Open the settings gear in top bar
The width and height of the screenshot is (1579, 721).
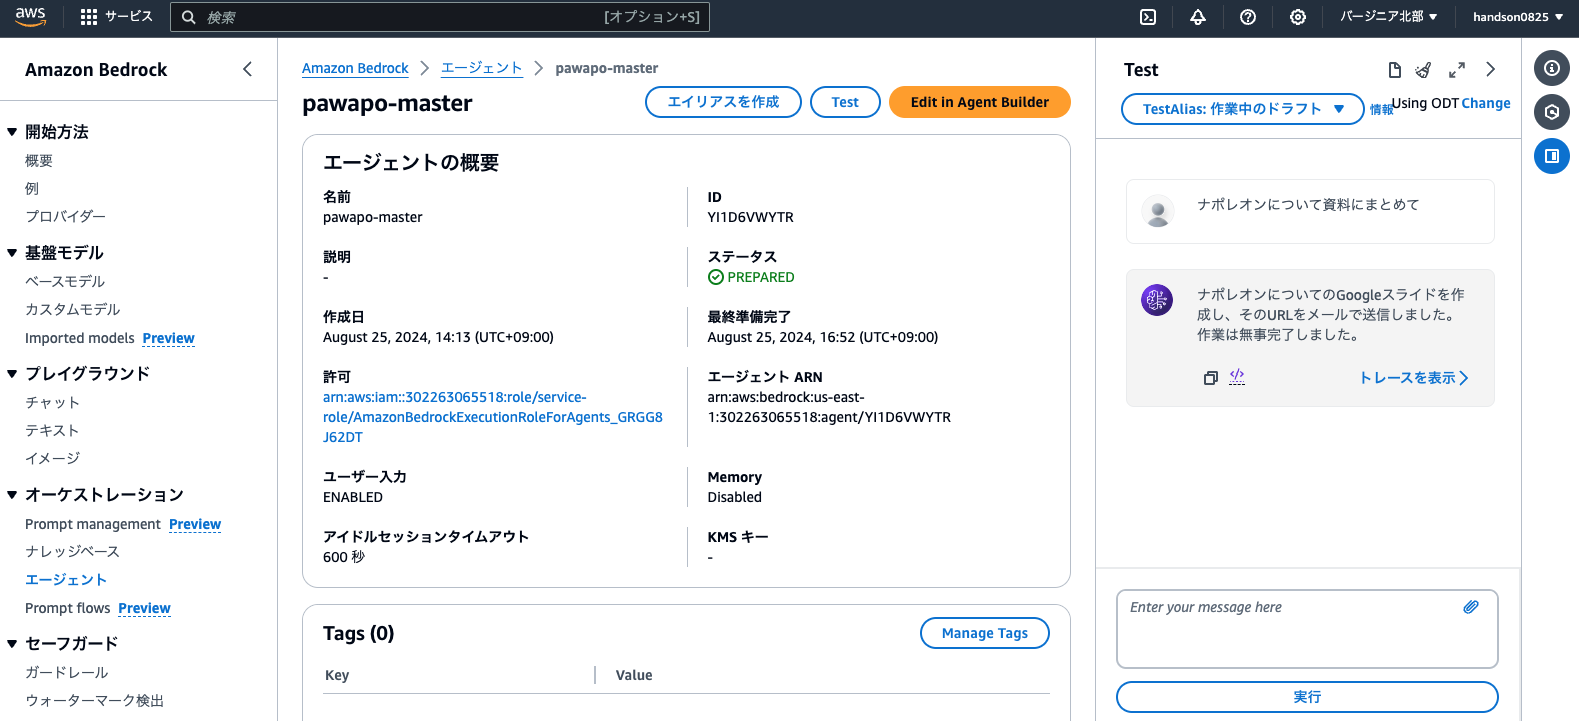[x=1298, y=17]
